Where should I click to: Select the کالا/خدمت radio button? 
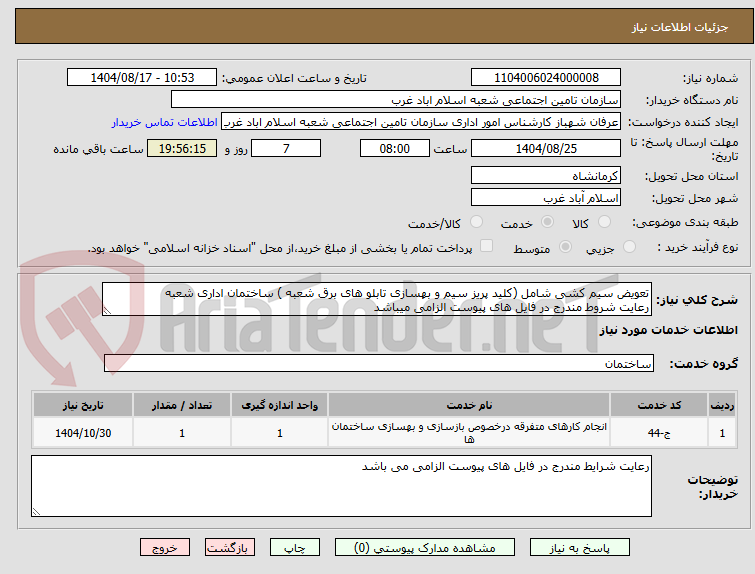click(x=476, y=222)
